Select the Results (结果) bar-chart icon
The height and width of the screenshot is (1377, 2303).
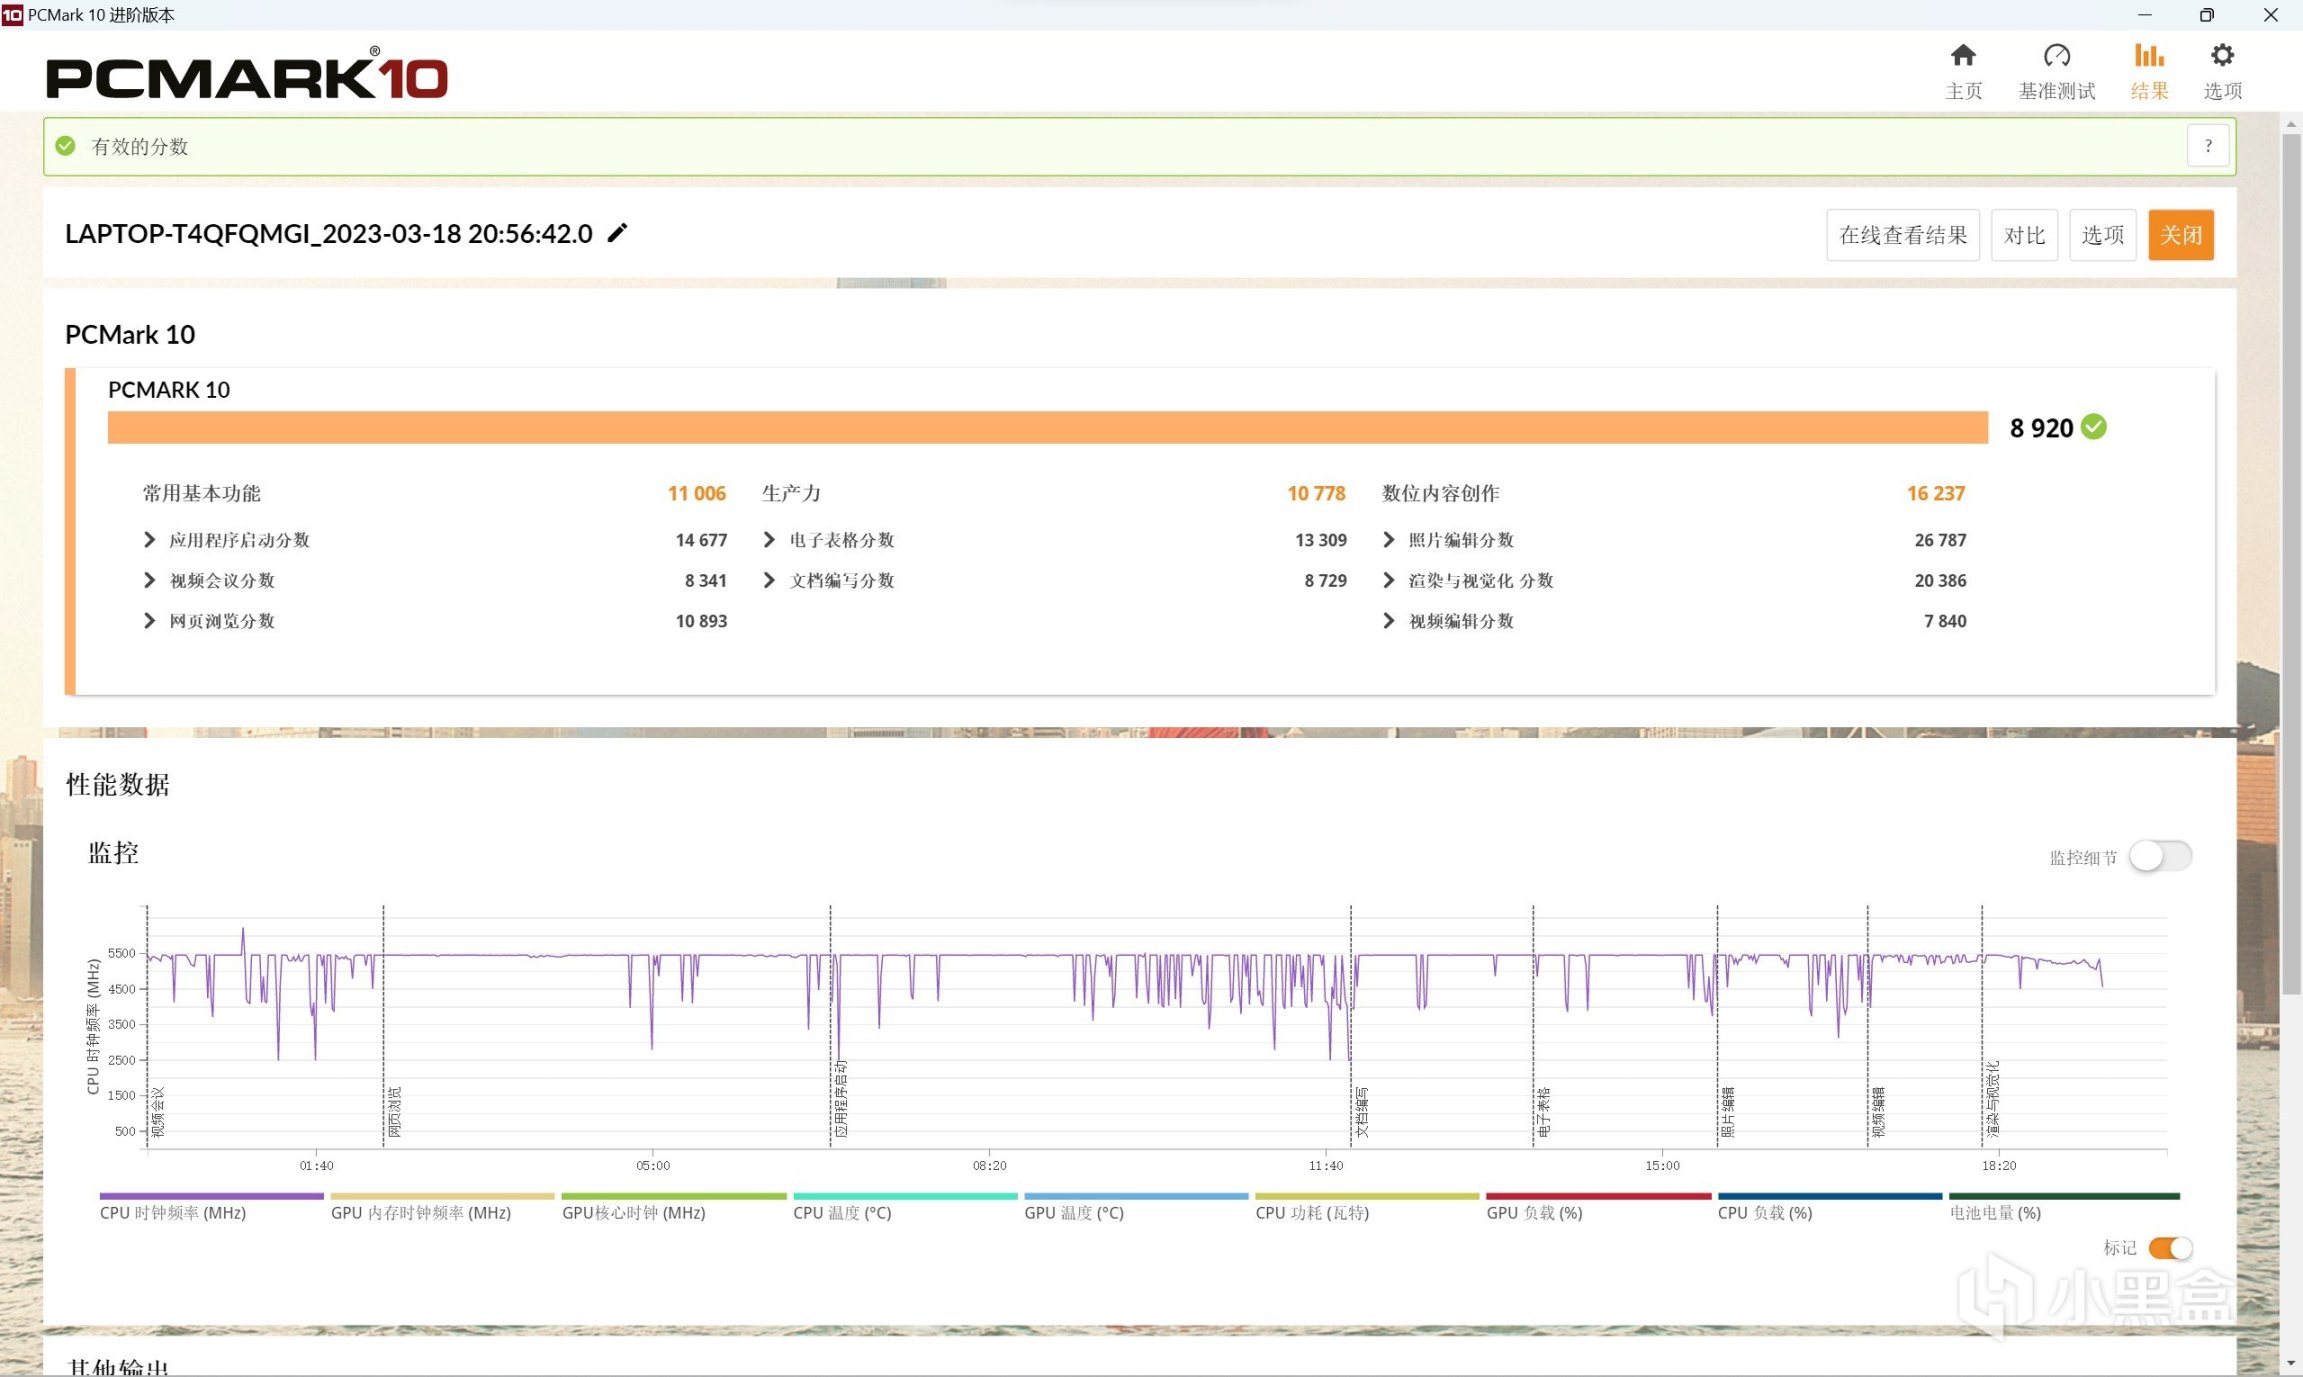pos(2148,56)
